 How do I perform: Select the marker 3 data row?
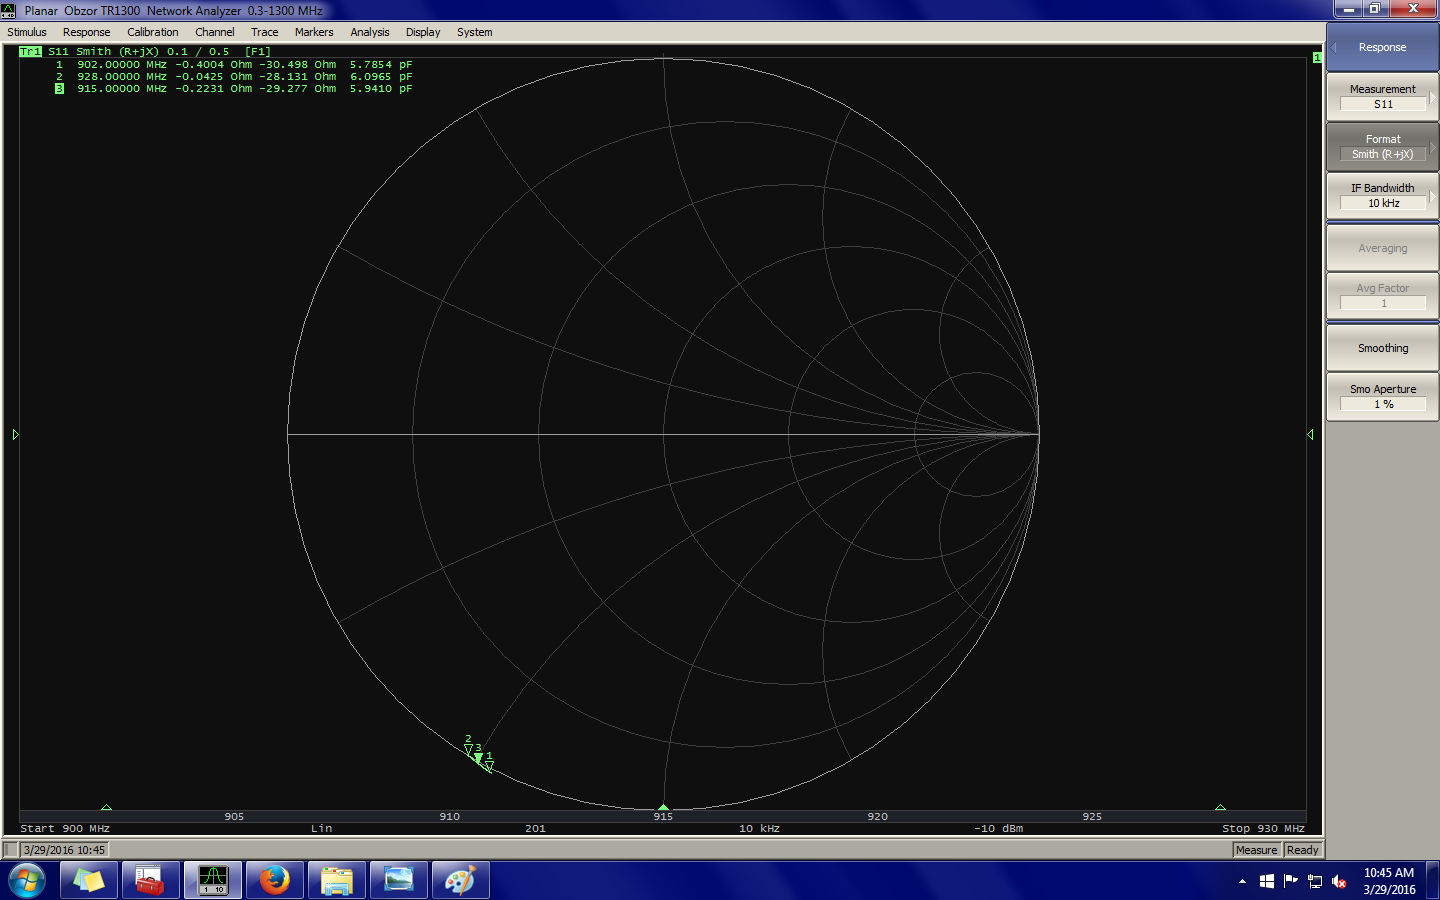coord(240,89)
